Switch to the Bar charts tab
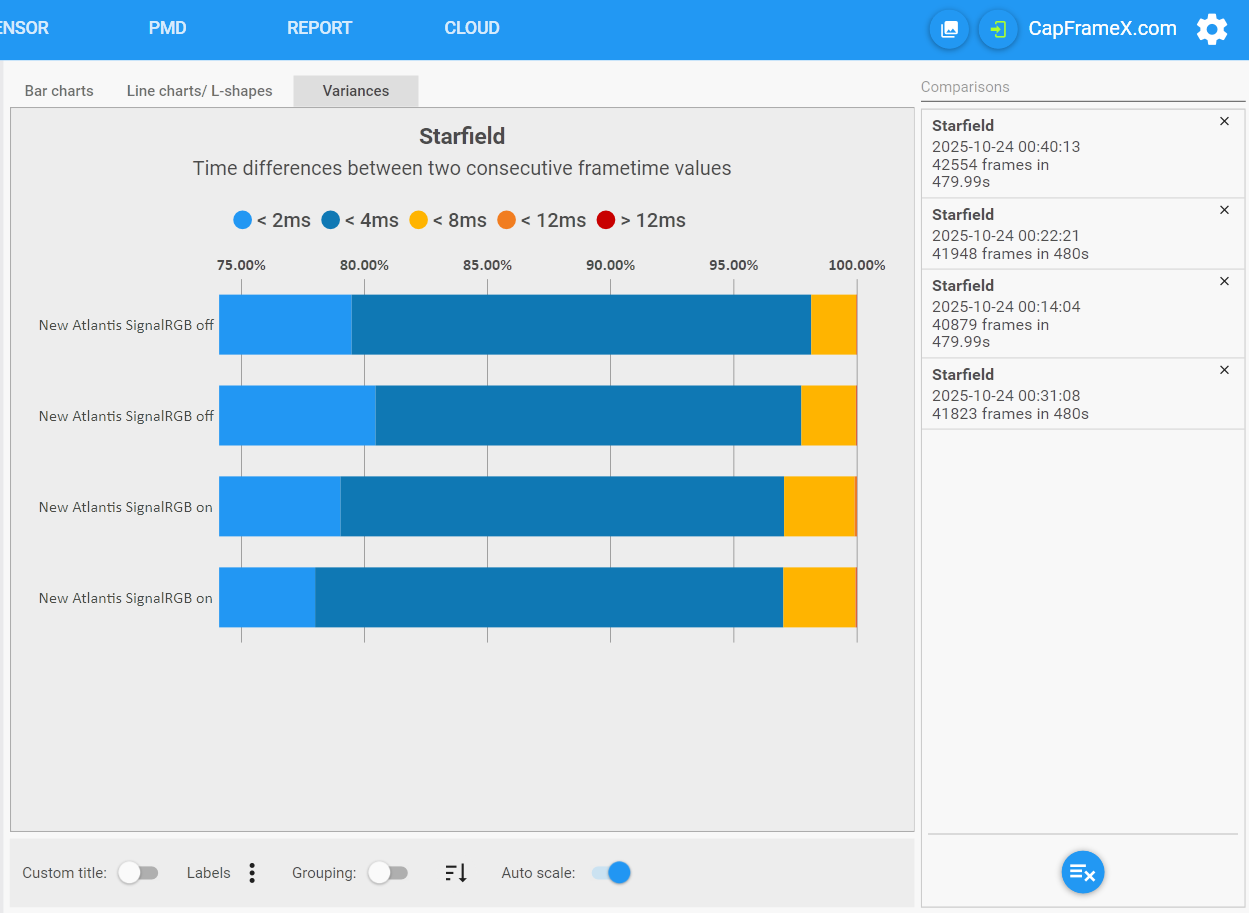 coord(59,91)
